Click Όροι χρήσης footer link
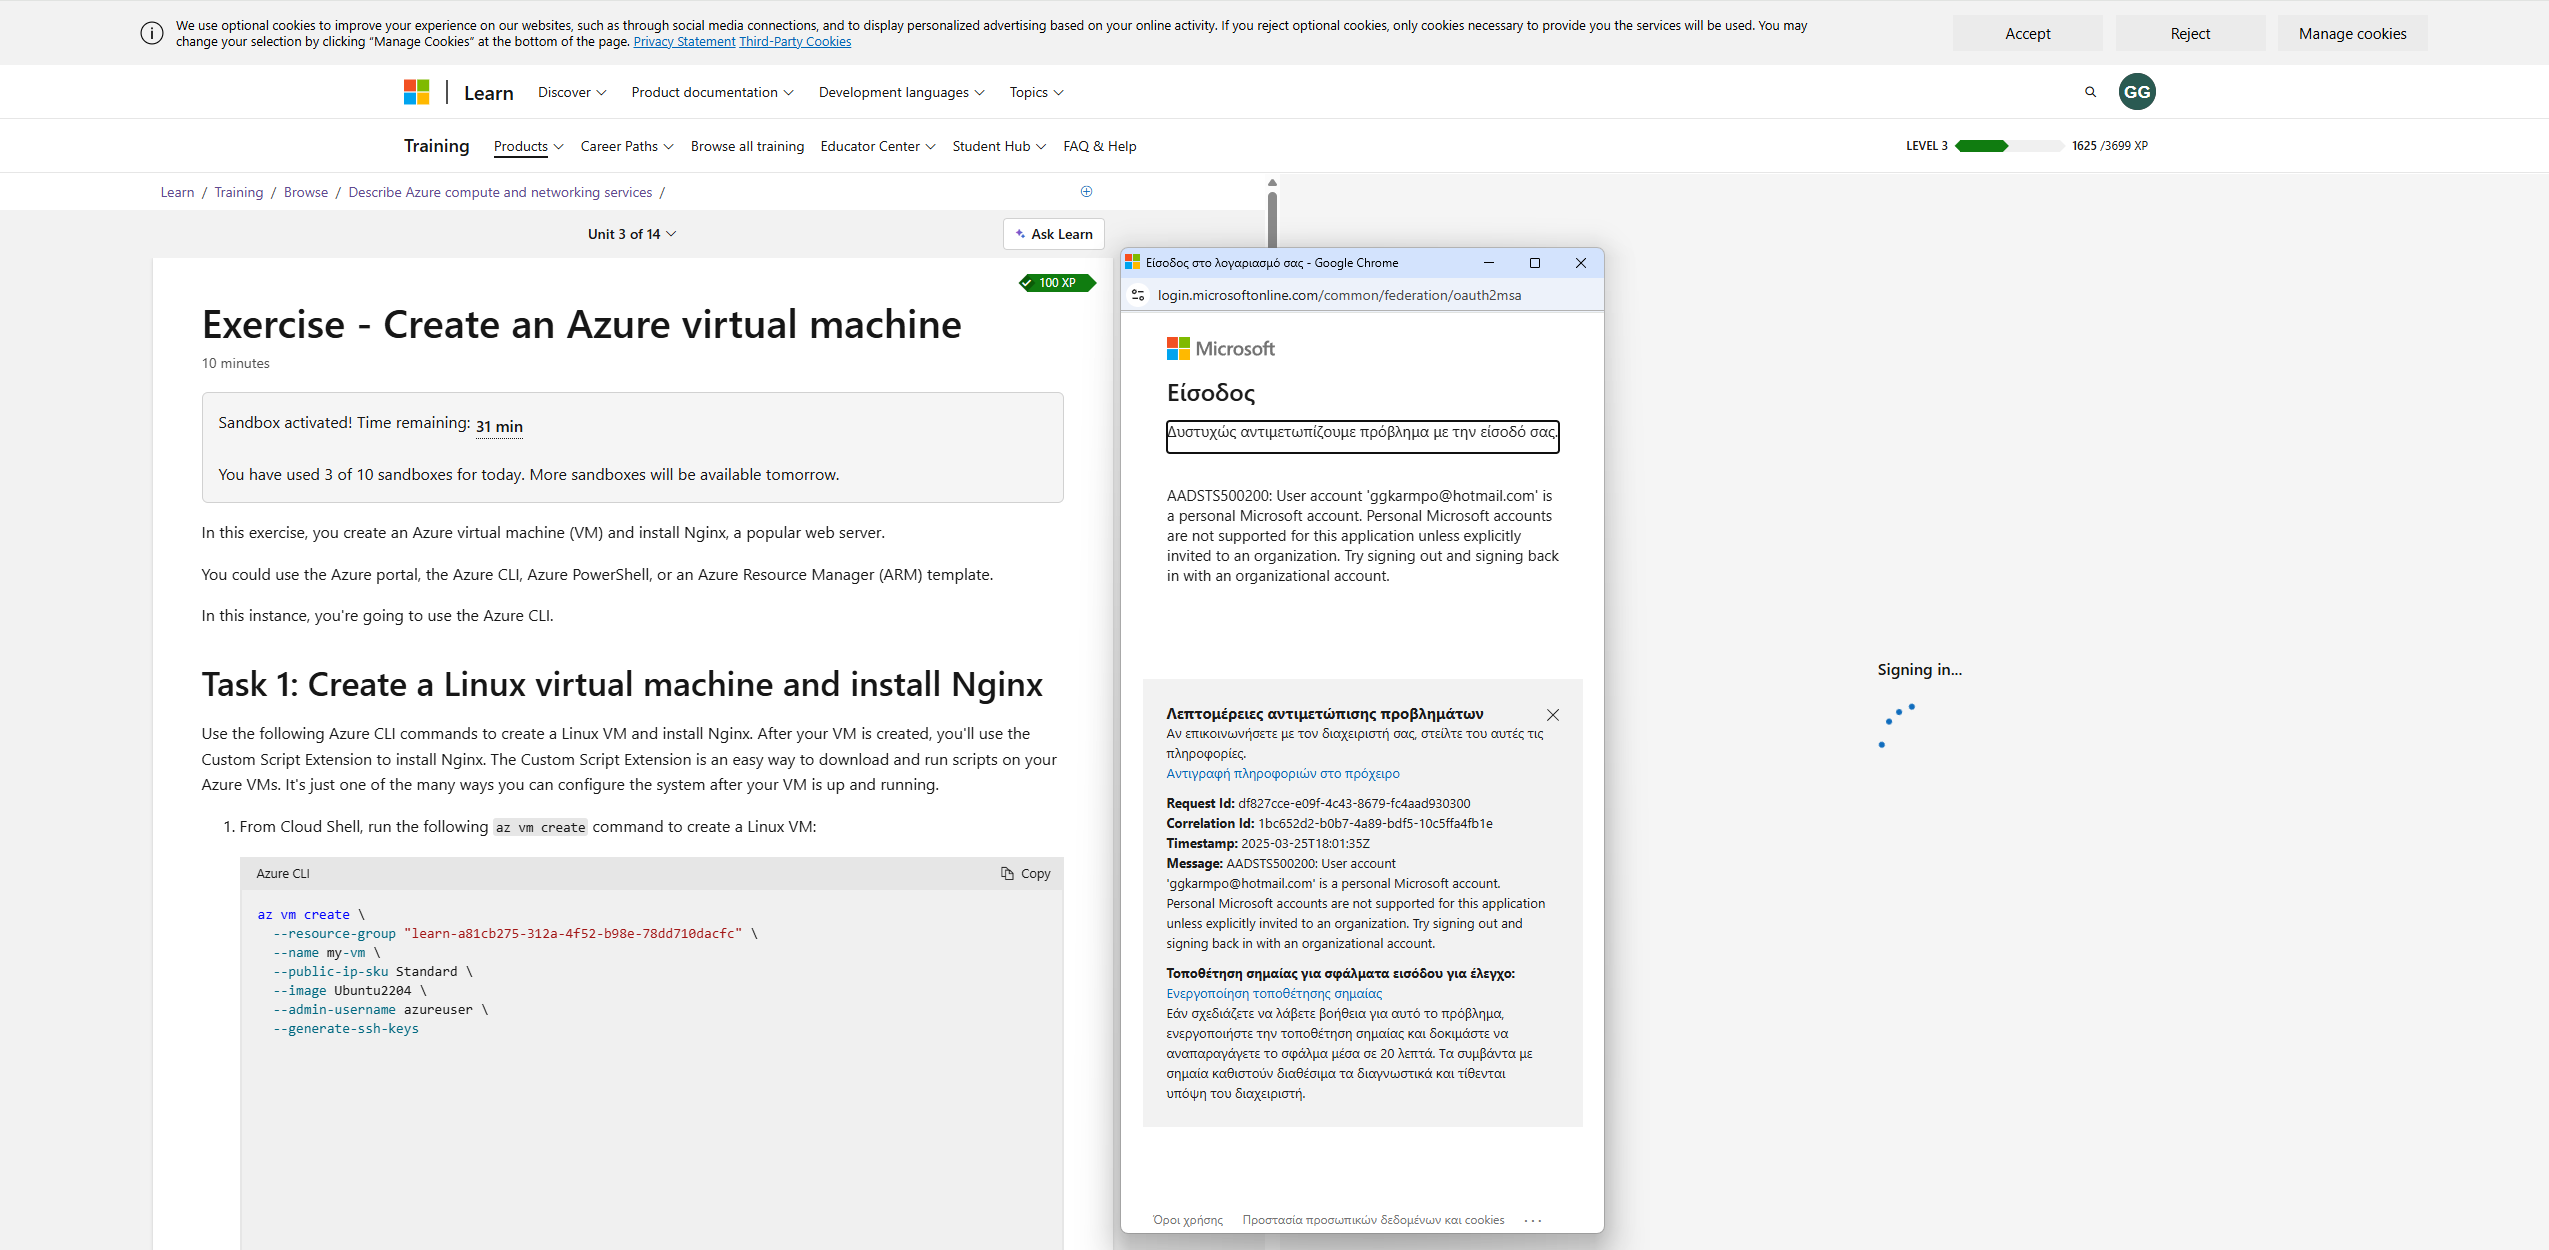Viewport: 2549px width, 1250px height. pos(1188,1220)
